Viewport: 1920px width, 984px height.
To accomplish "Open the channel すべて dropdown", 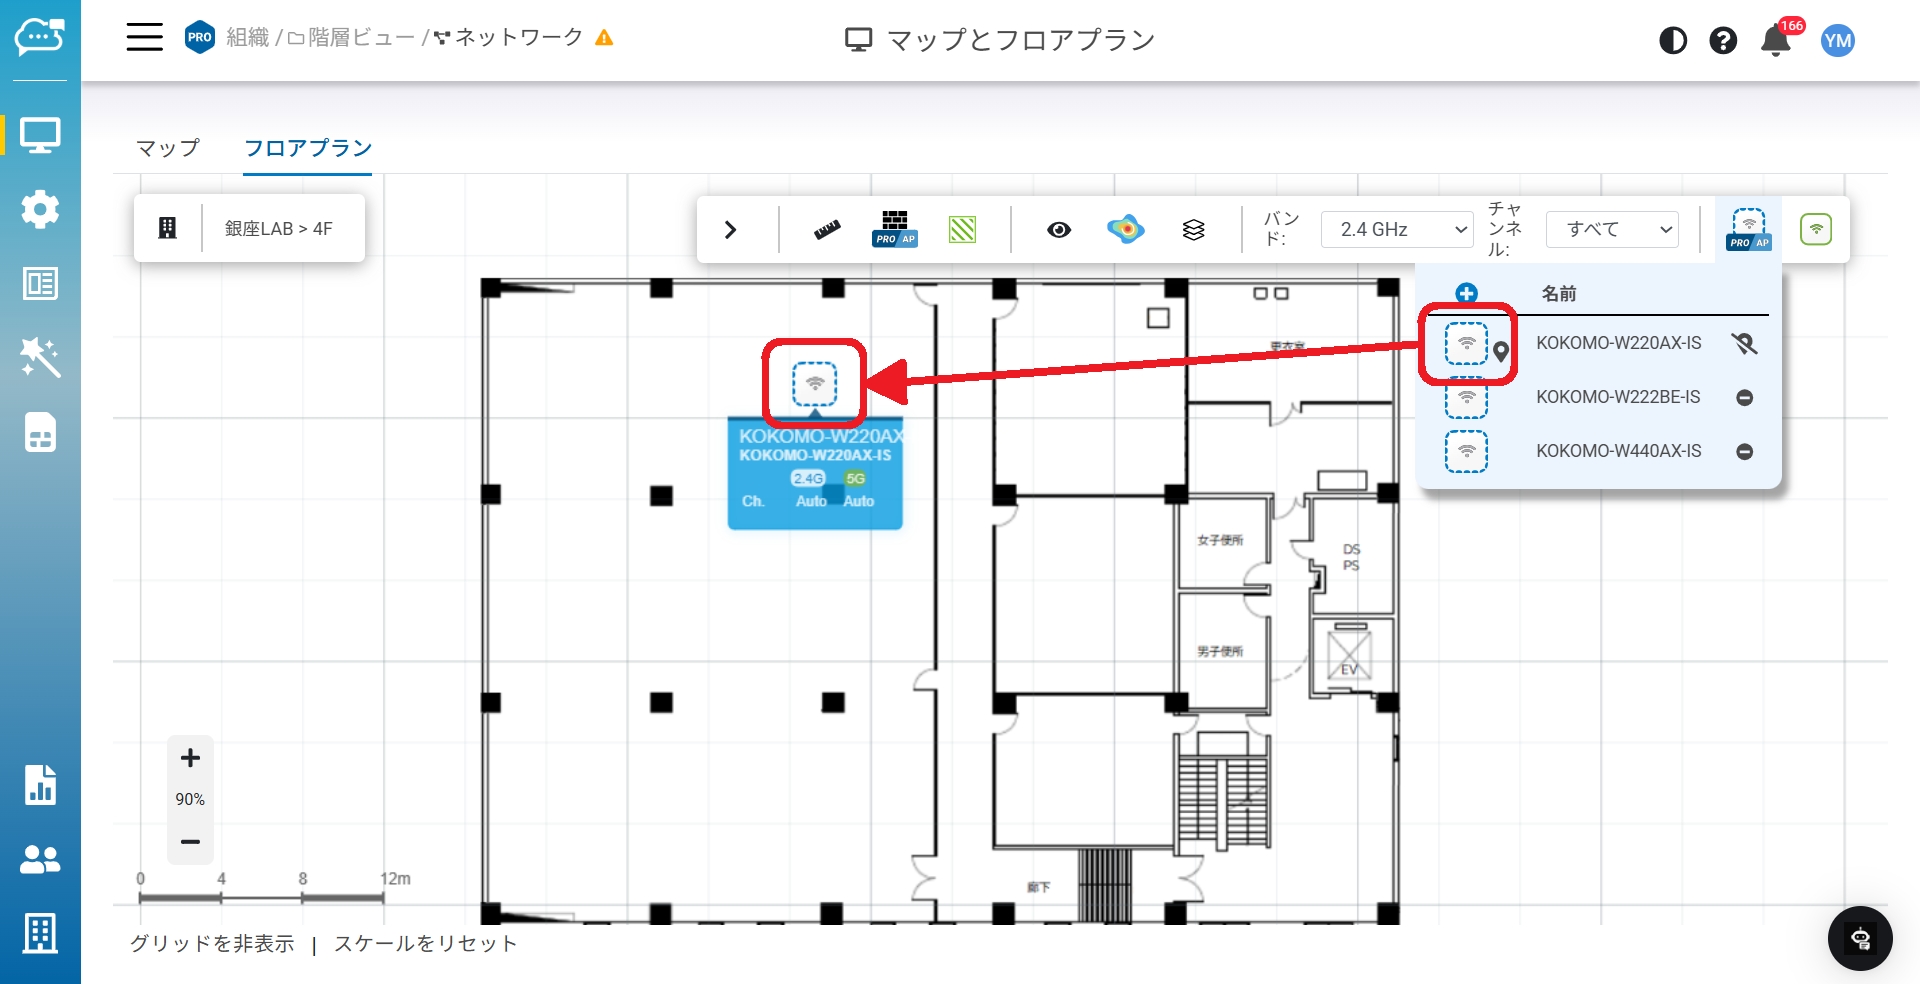I will (x=1611, y=229).
